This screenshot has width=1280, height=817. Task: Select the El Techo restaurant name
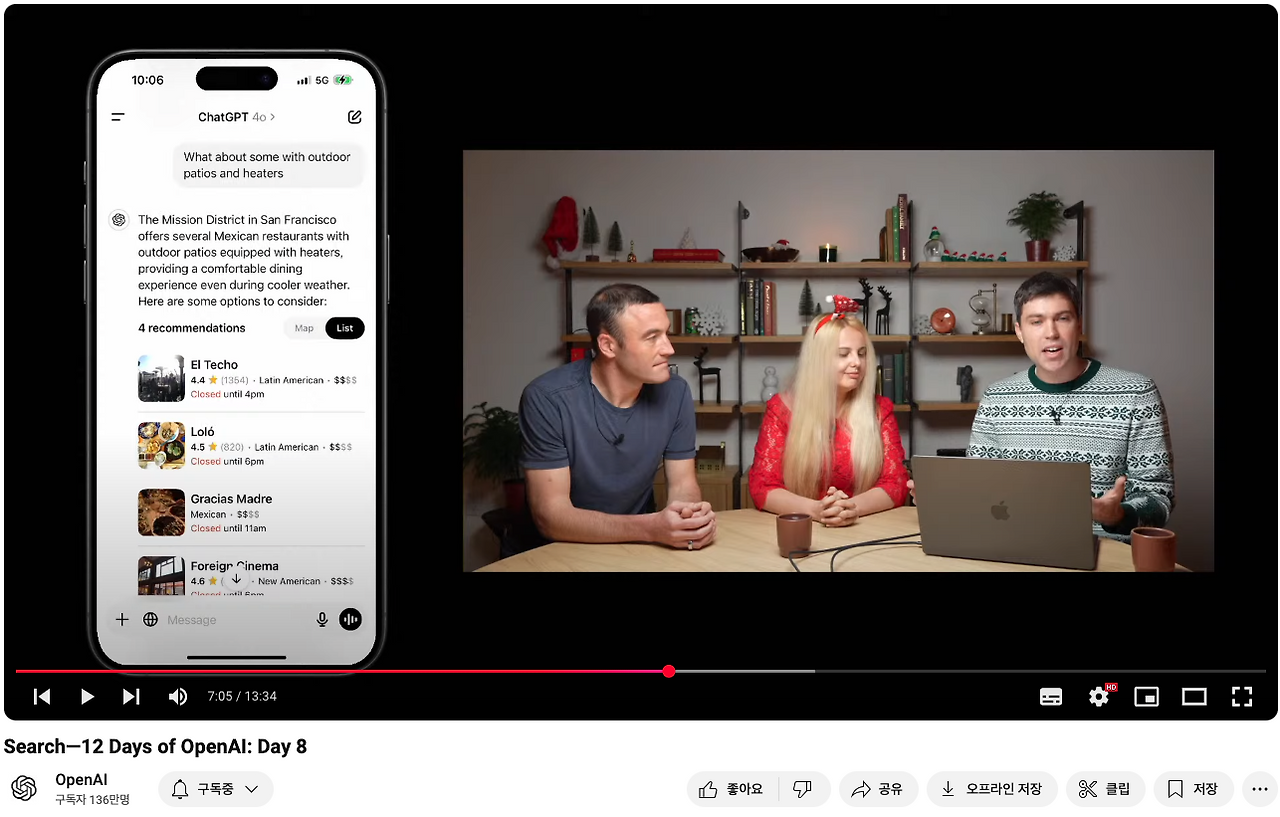click(214, 365)
